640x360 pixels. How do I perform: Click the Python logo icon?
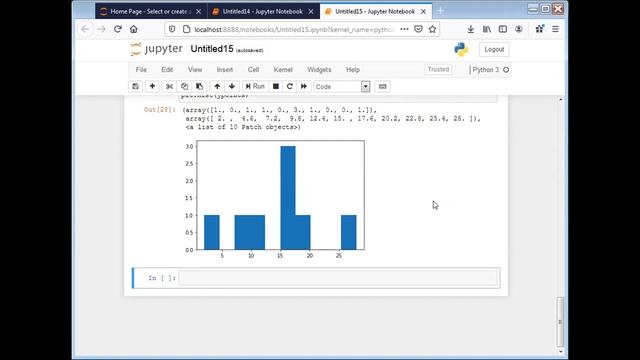coord(461,49)
